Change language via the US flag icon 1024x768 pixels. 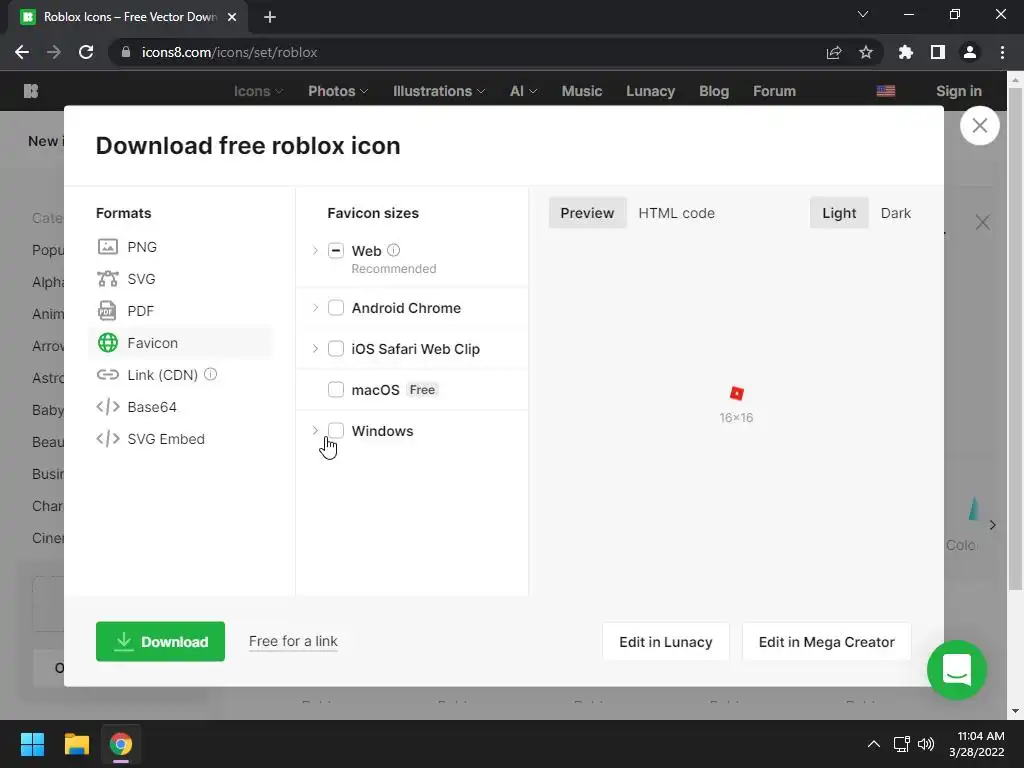coord(886,91)
